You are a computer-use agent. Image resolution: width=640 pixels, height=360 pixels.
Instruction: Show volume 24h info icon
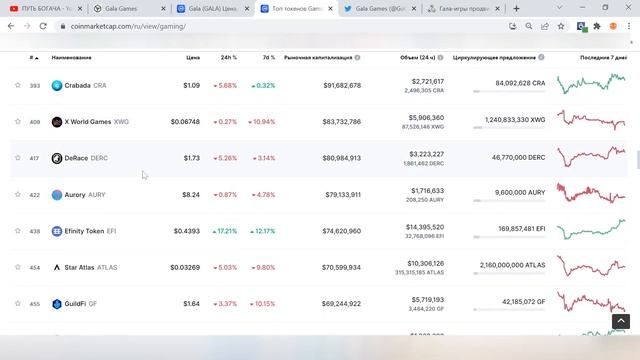(440, 58)
